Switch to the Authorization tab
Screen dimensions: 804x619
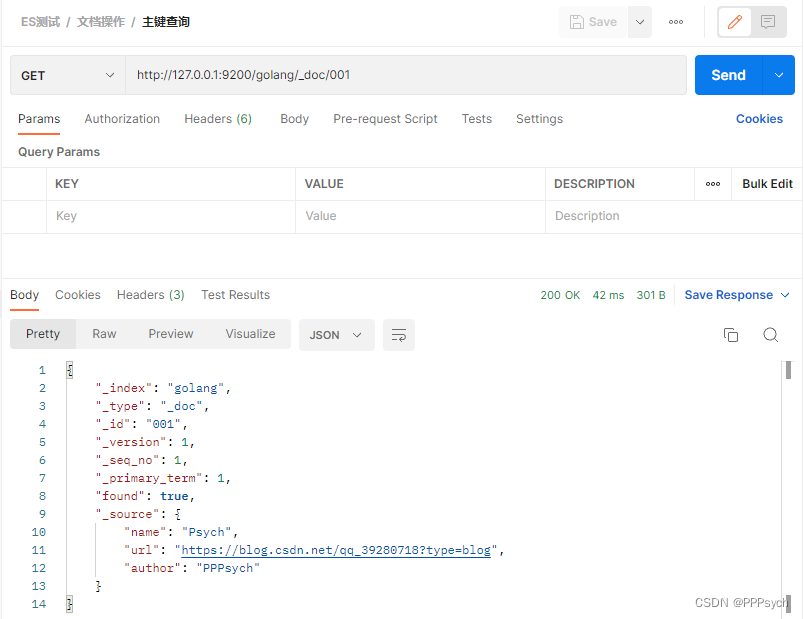(122, 119)
